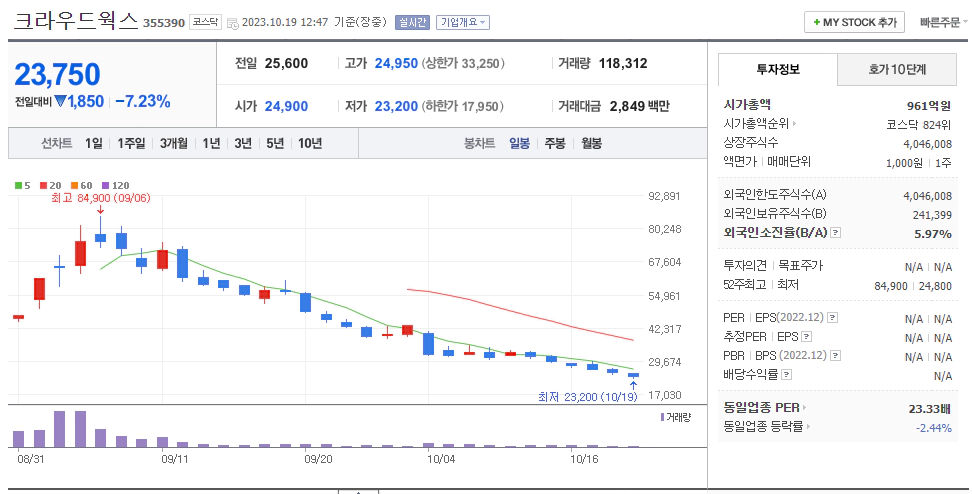Select the 1주일 line chart period

pyautogui.click(x=131, y=143)
